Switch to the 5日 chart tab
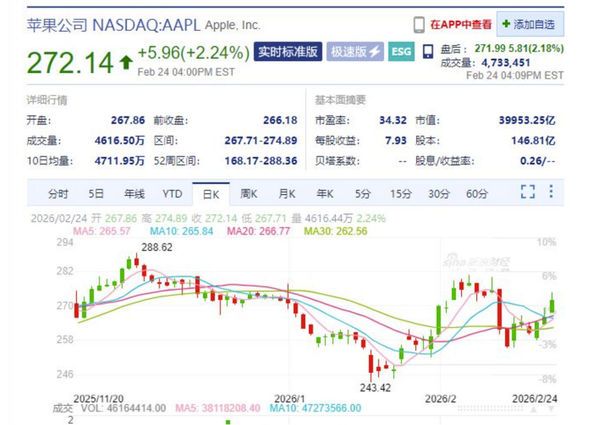Image resolution: width=600 pixels, height=425 pixels. pos(96,193)
